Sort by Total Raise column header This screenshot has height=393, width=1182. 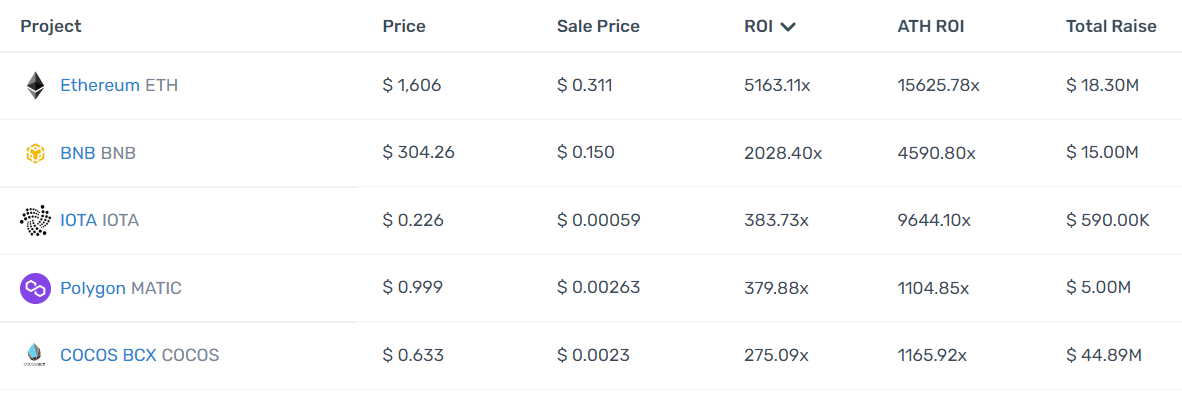(1111, 26)
